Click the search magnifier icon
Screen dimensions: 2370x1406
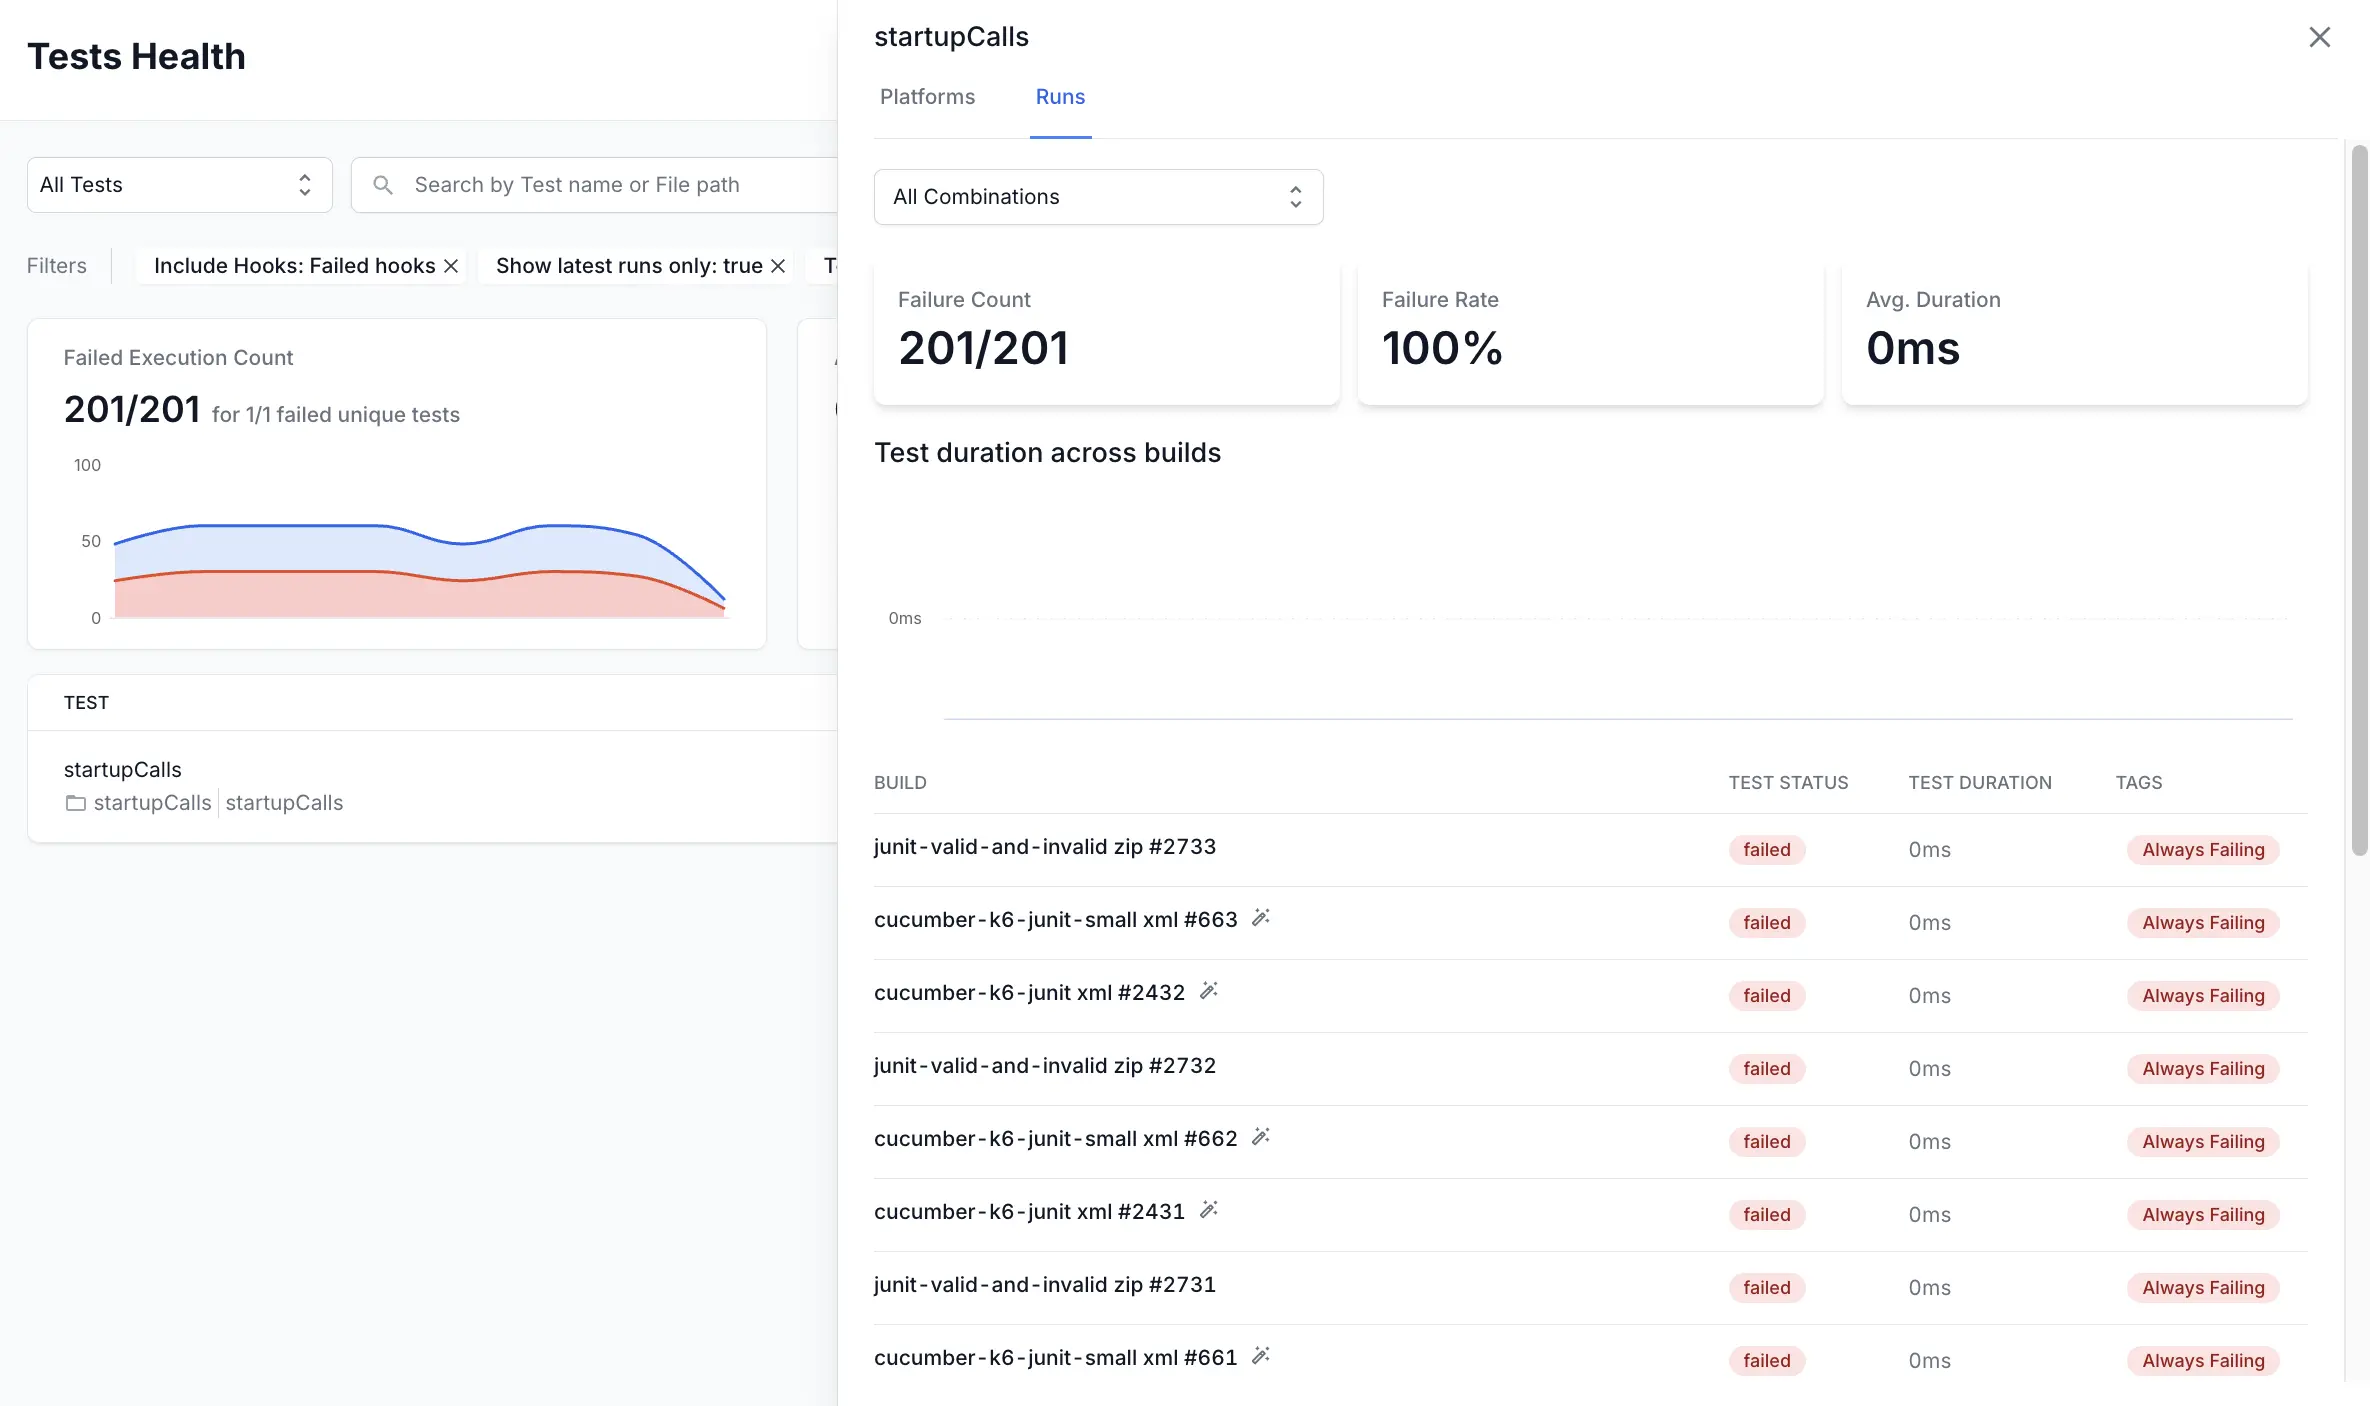tap(382, 185)
